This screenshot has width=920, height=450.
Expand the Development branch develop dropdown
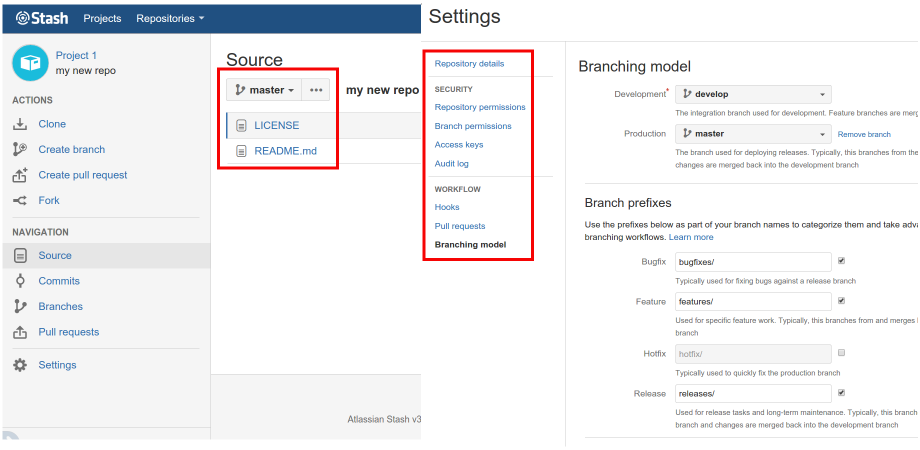(753, 94)
